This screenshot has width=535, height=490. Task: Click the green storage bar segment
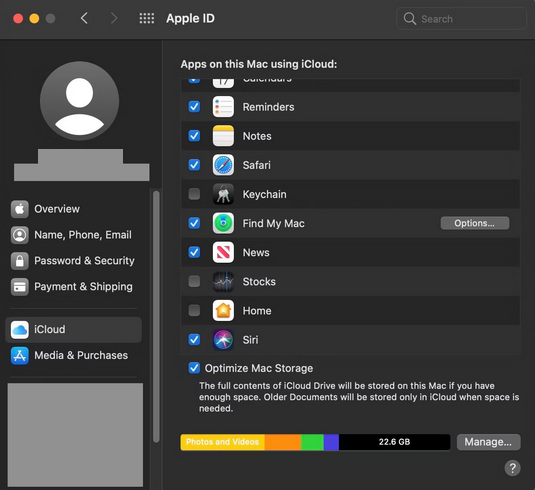tap(312, 442)
